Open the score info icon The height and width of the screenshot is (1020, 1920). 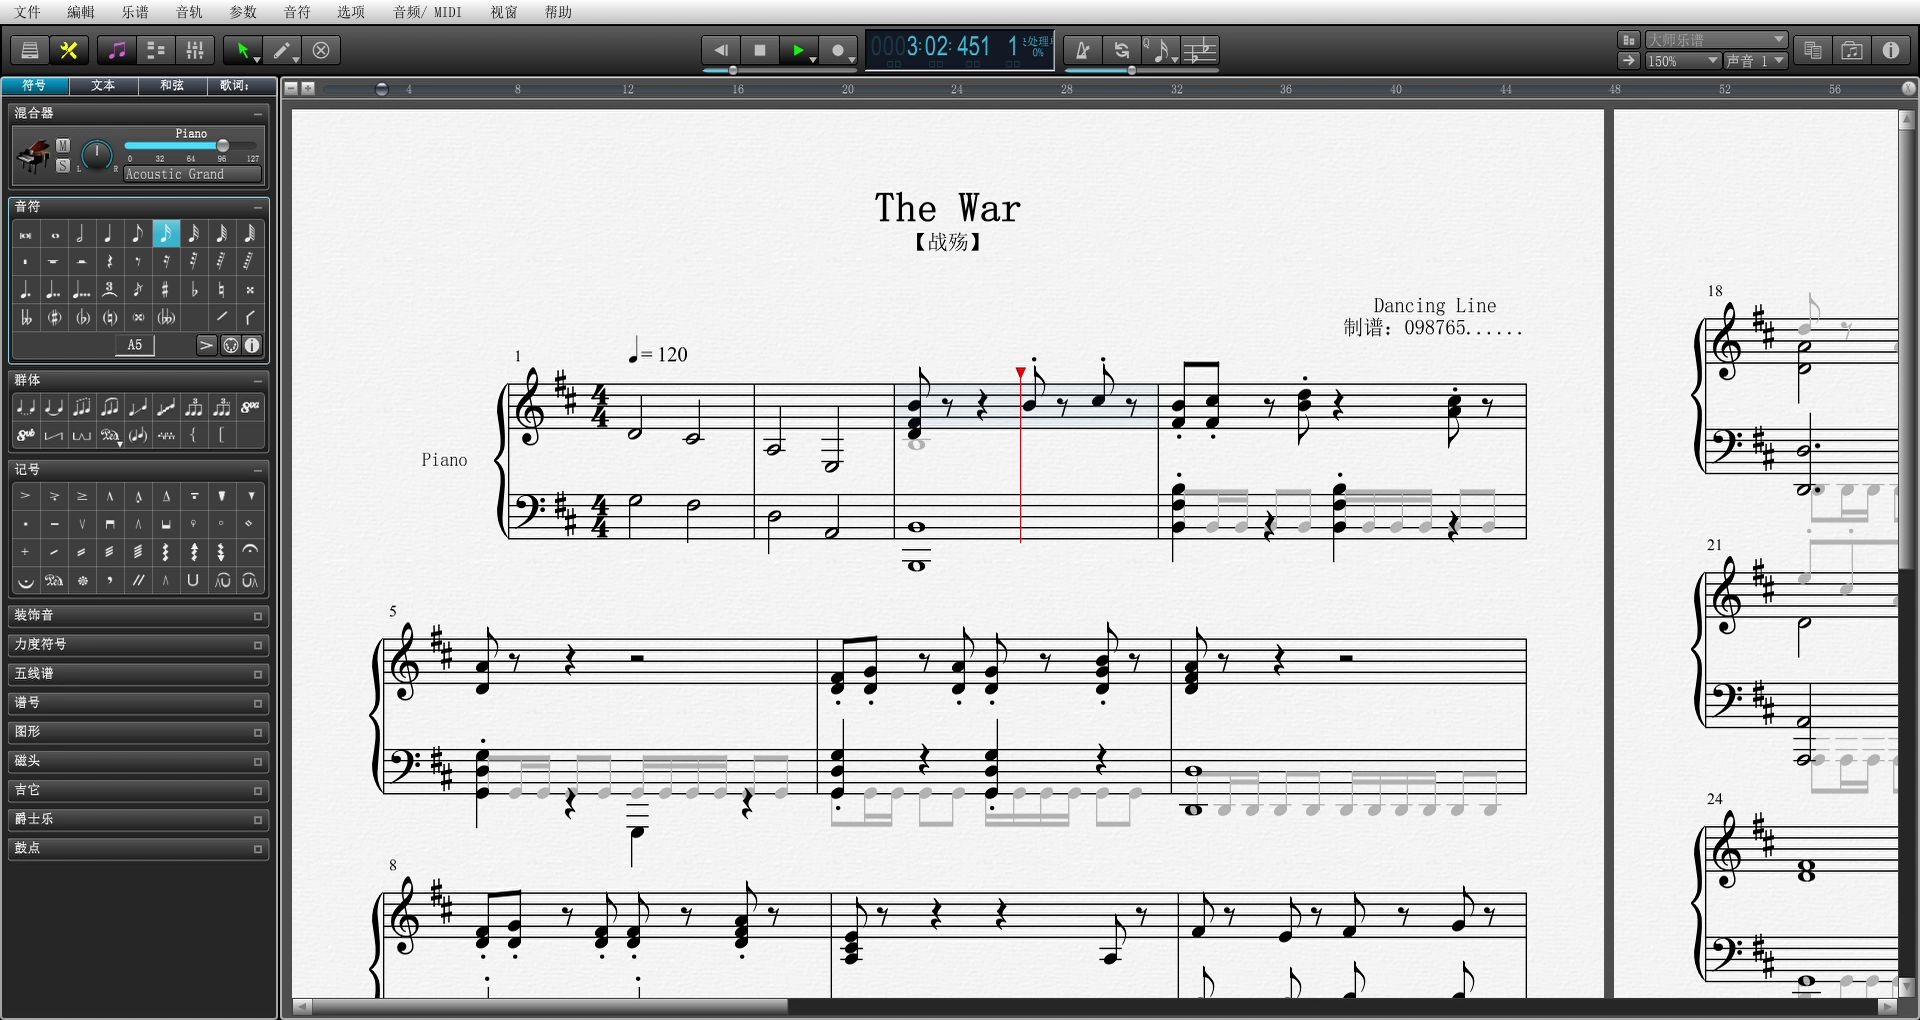[1891, 50]
